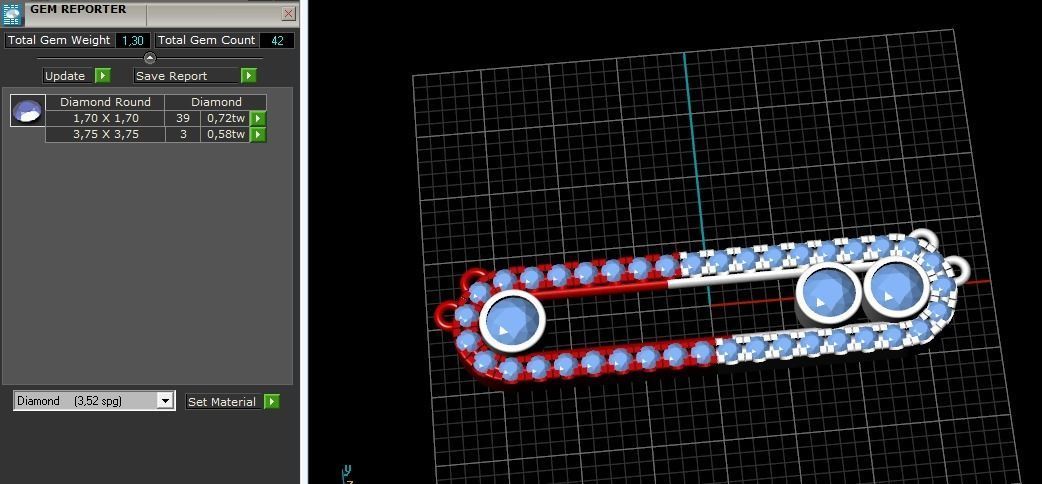
Task: Click the Total Gem Count label
Action: [x=207, y=40]
